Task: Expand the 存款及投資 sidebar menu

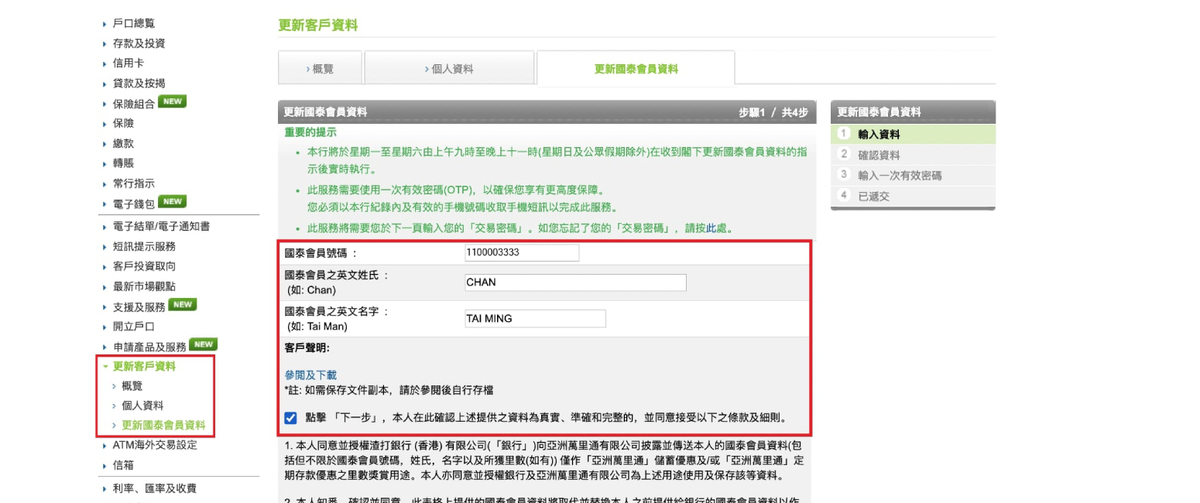Action: [139, 43]
